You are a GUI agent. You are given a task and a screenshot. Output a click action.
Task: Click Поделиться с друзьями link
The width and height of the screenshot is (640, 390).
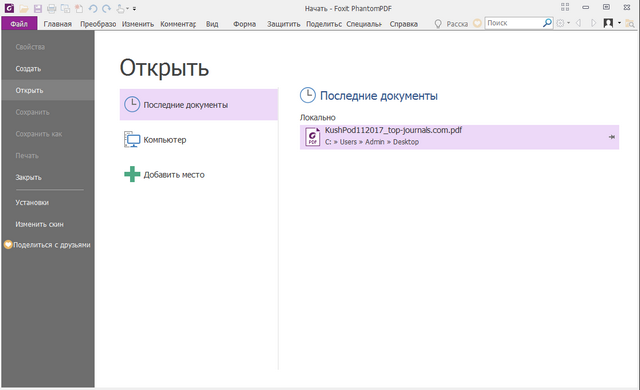click(52, 245)
